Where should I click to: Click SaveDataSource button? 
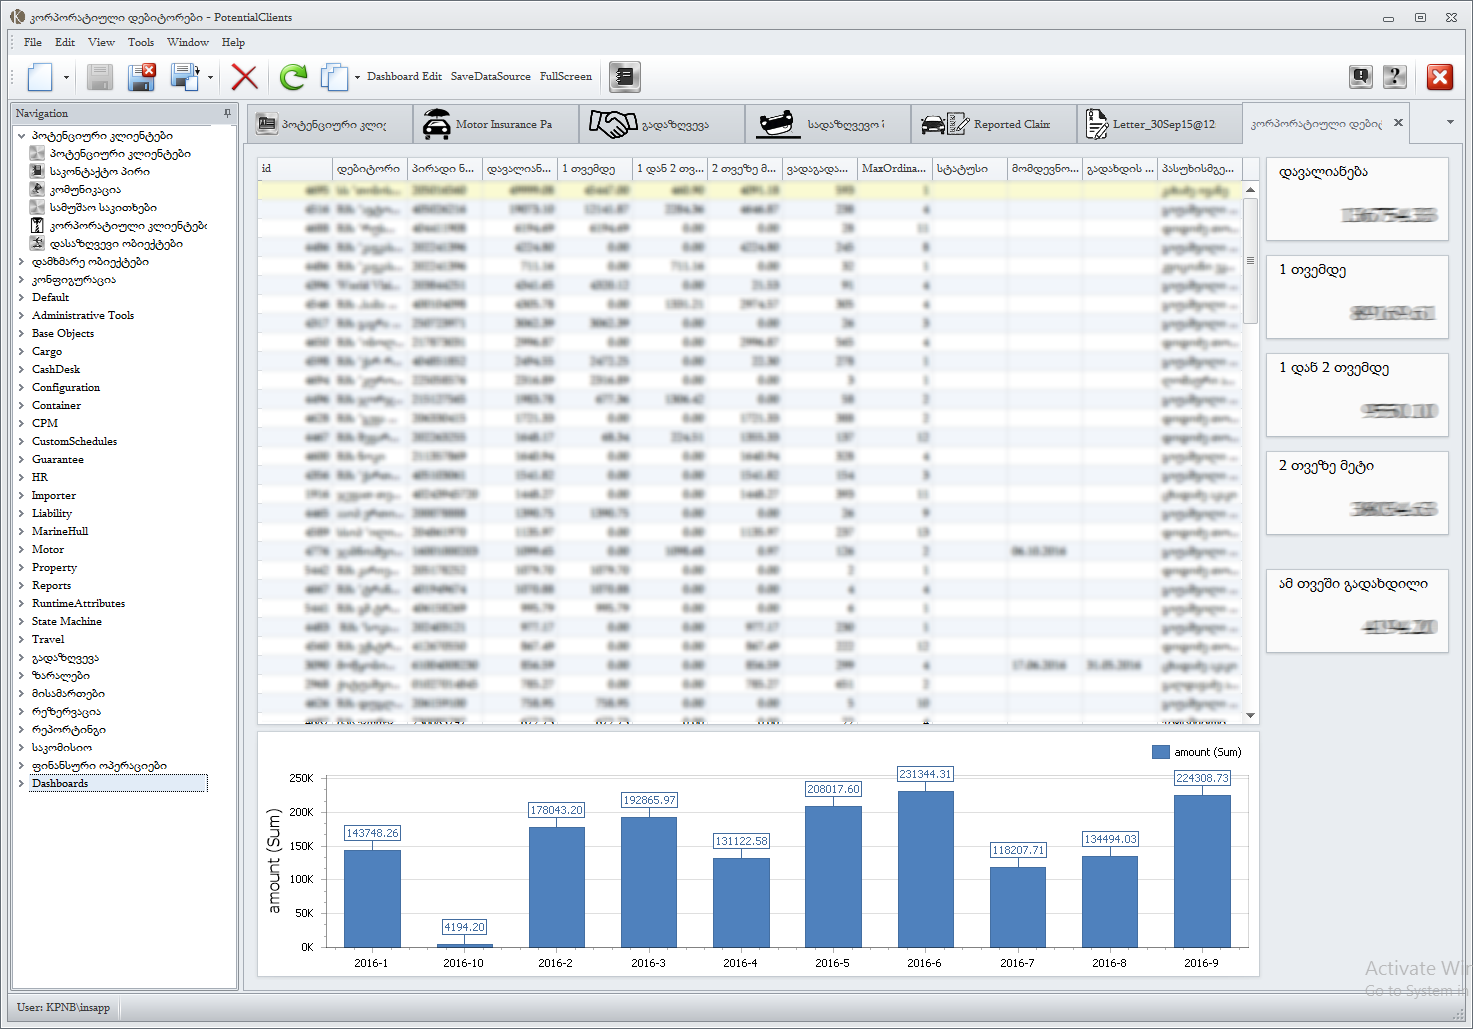tap(490, 76)
